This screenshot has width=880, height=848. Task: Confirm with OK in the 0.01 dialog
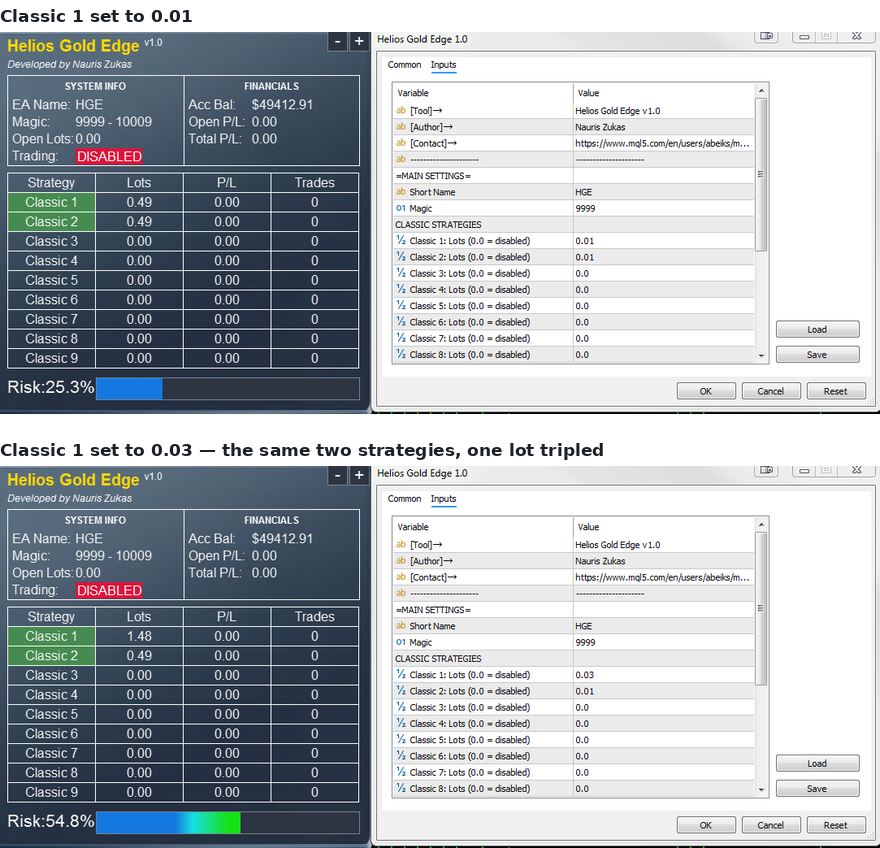[706, 391]
